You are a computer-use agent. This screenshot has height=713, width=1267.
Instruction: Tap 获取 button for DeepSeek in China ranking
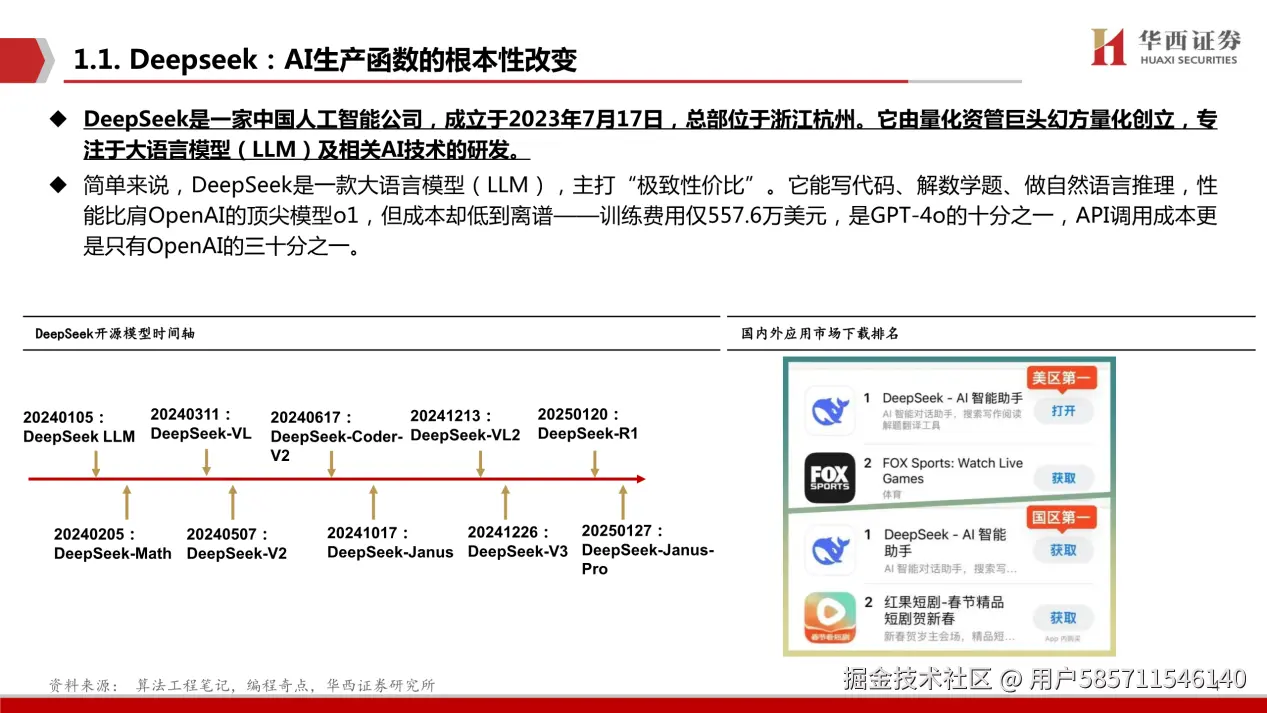pyautogui.click(x=1063, y=550)
